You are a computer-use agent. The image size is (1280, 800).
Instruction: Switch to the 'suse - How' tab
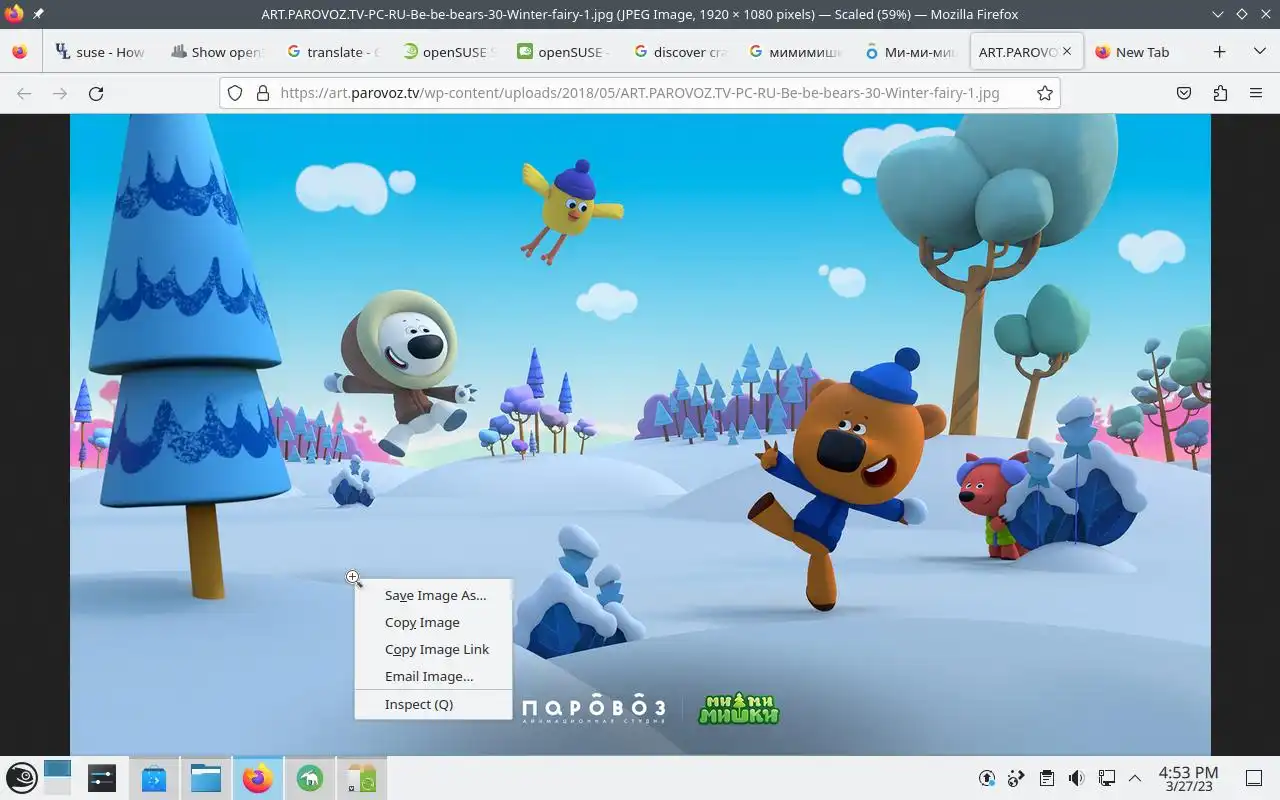tap(101, 52)
